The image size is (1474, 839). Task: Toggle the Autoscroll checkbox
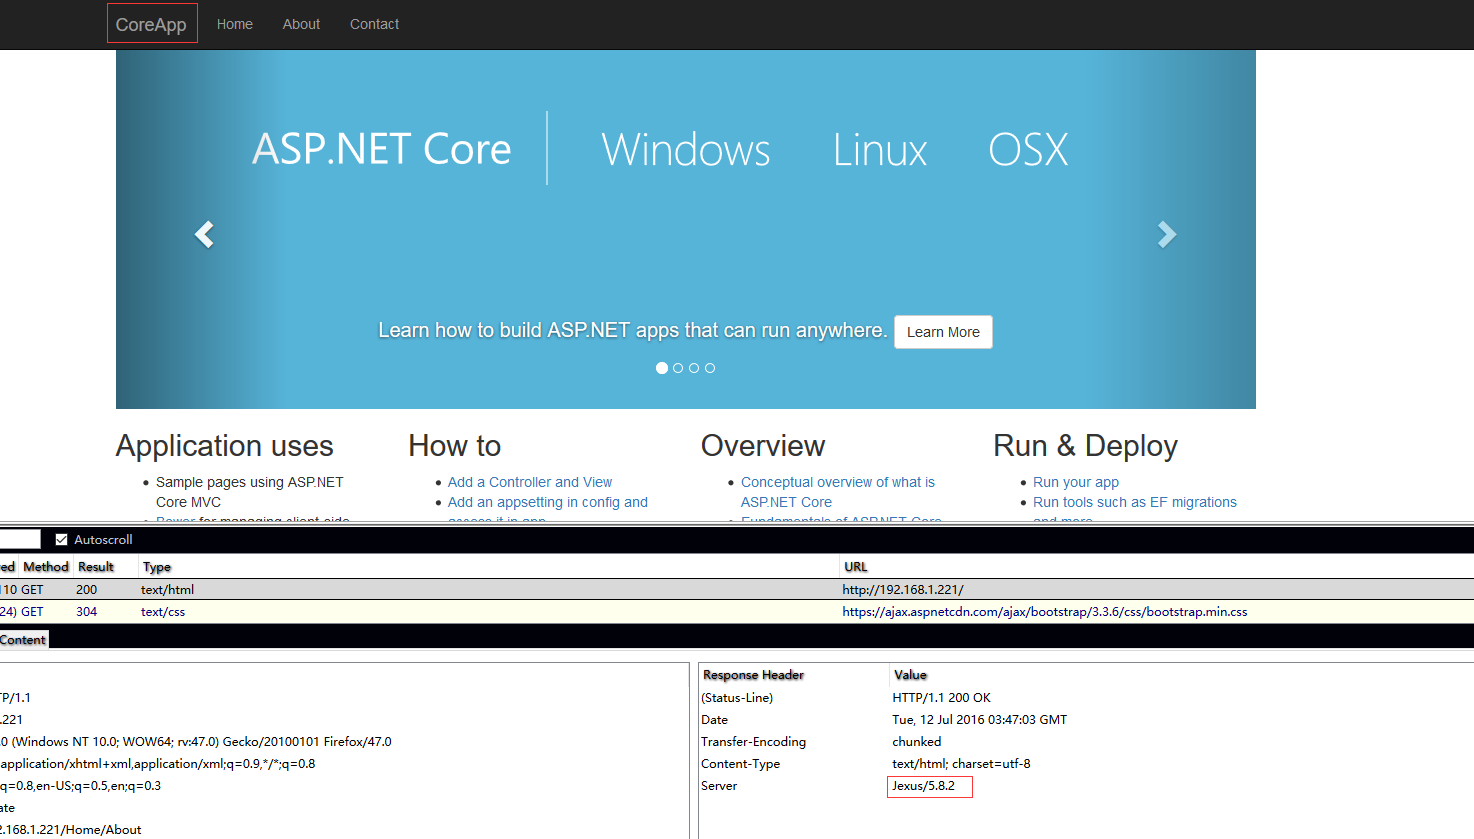pyautogui.click(x=62, y=540)
